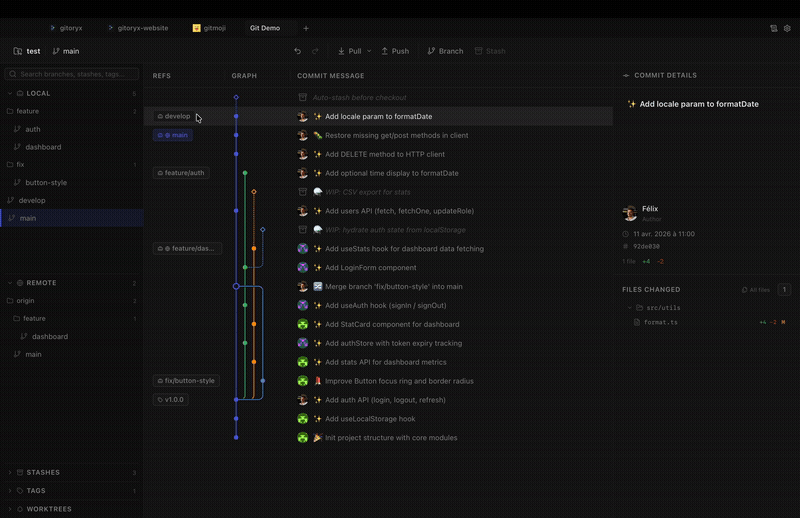Click the party emoji on Init project commit
The image size is (800, 518).
(x=317, y=437)
